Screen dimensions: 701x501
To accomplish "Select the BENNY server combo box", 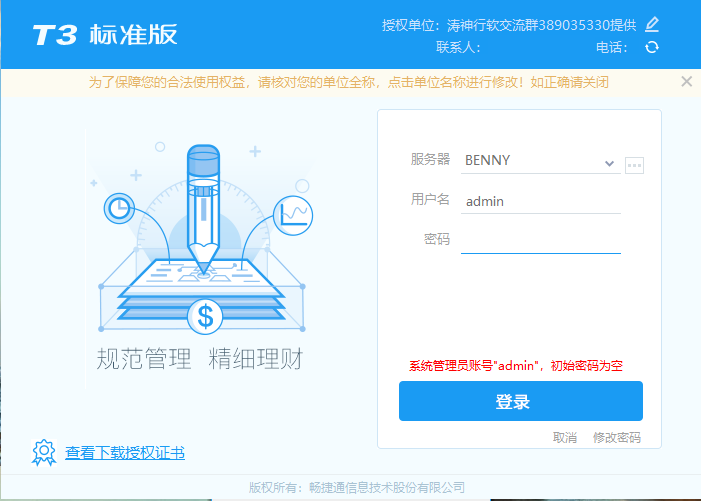I will point(530,160).
